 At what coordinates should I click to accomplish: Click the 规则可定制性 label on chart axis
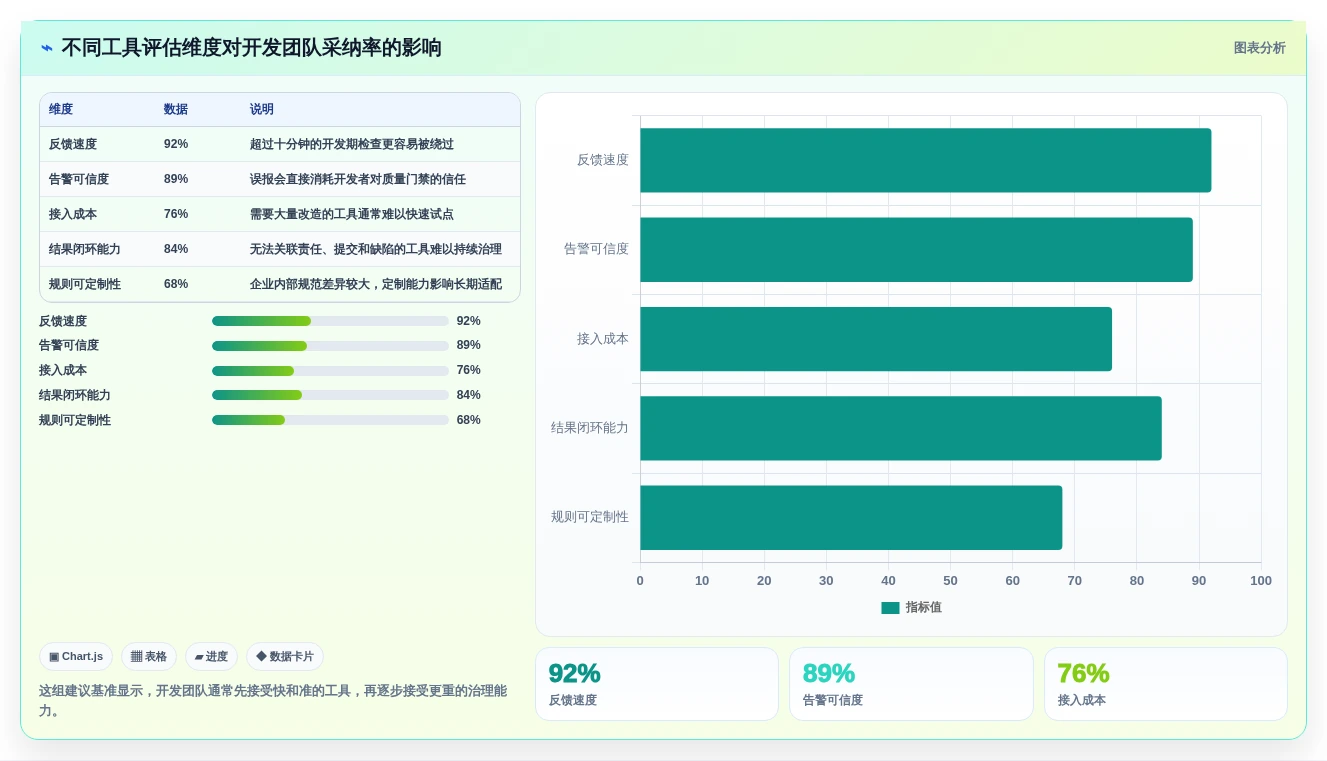(590, 517)
